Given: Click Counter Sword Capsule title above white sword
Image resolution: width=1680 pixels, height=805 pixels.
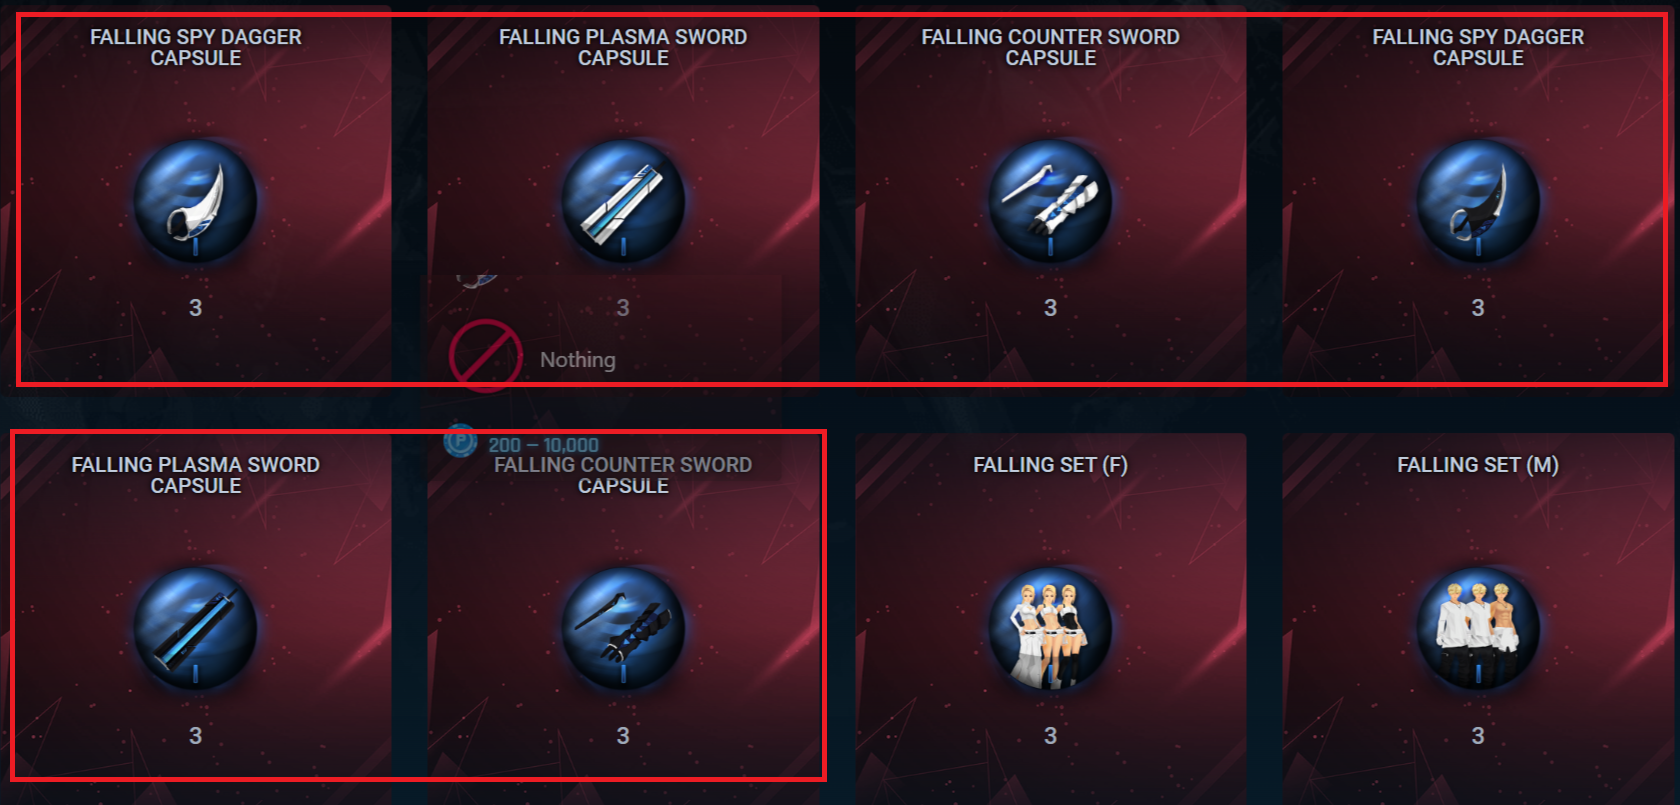Looking at the screenshot, I should pos(1050,47).
